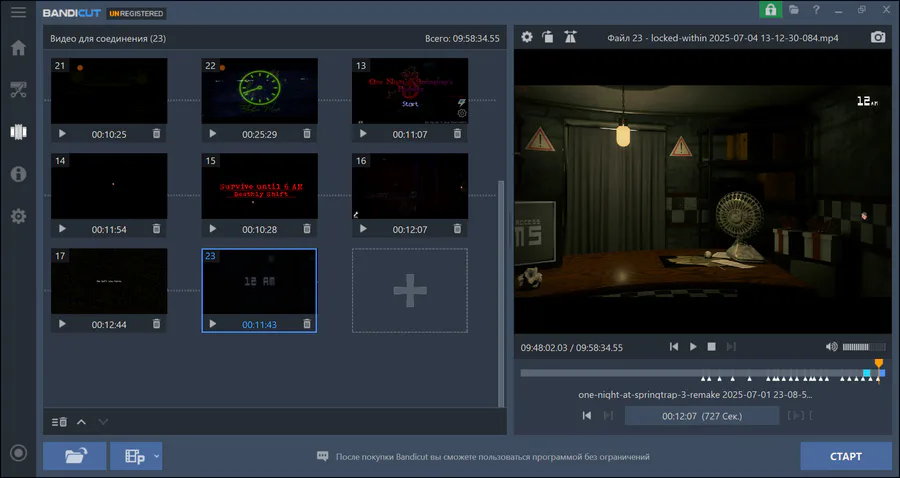
Task: Mute audio with speaker icon
Action: coord(831,347)
